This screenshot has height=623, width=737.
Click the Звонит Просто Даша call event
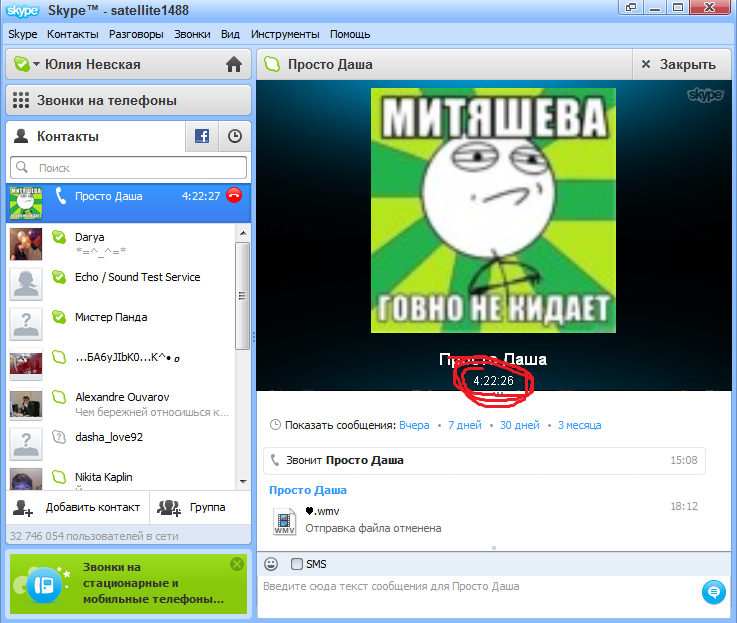[484, 460]
